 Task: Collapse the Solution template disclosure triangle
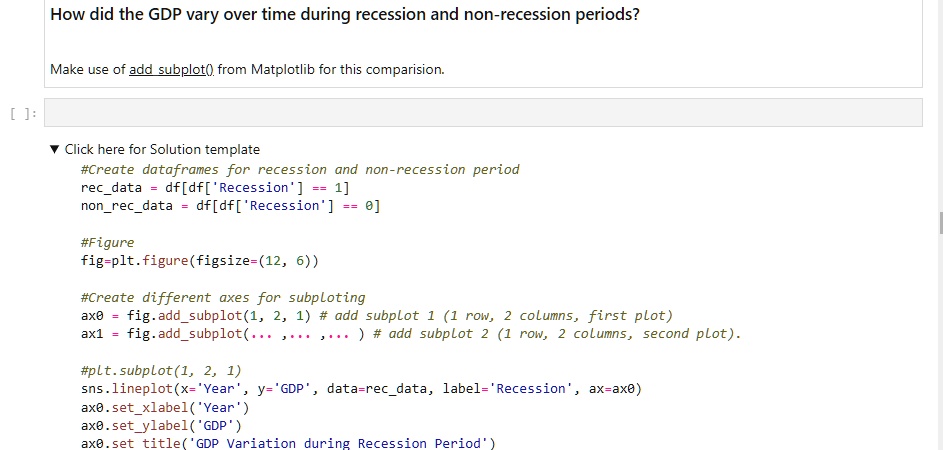(55, 149)
